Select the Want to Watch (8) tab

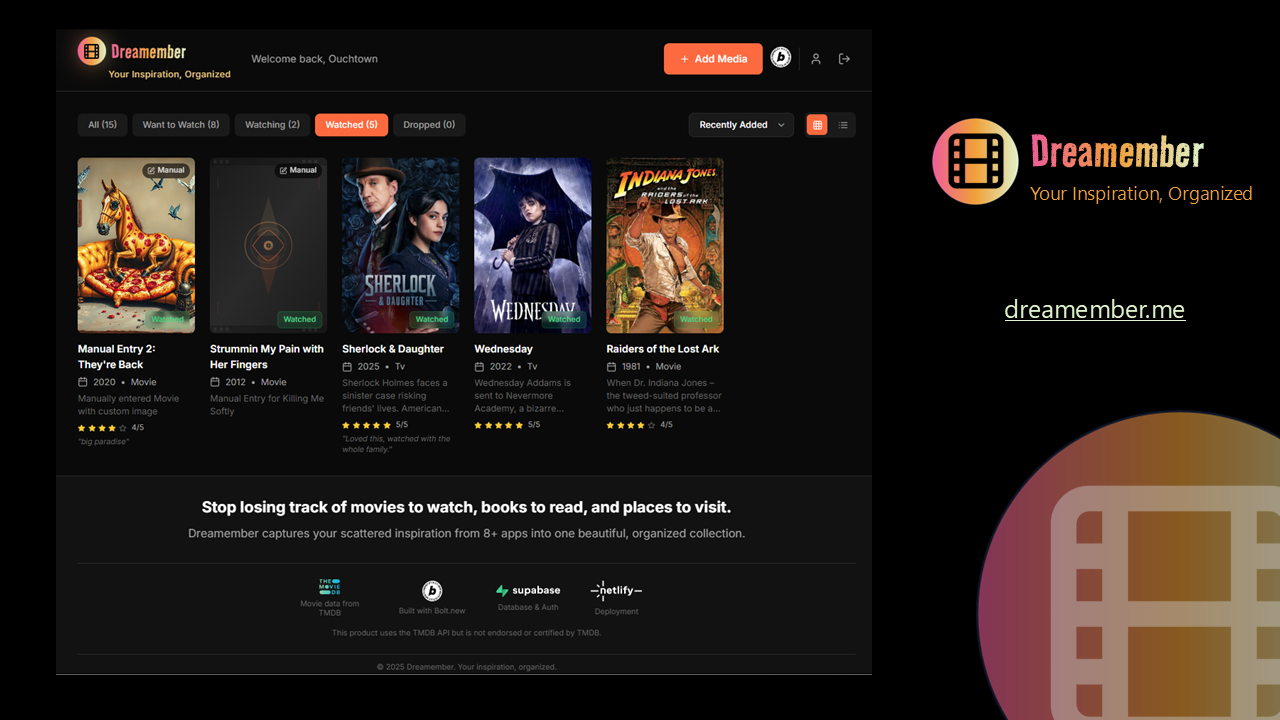click(181, 125)
